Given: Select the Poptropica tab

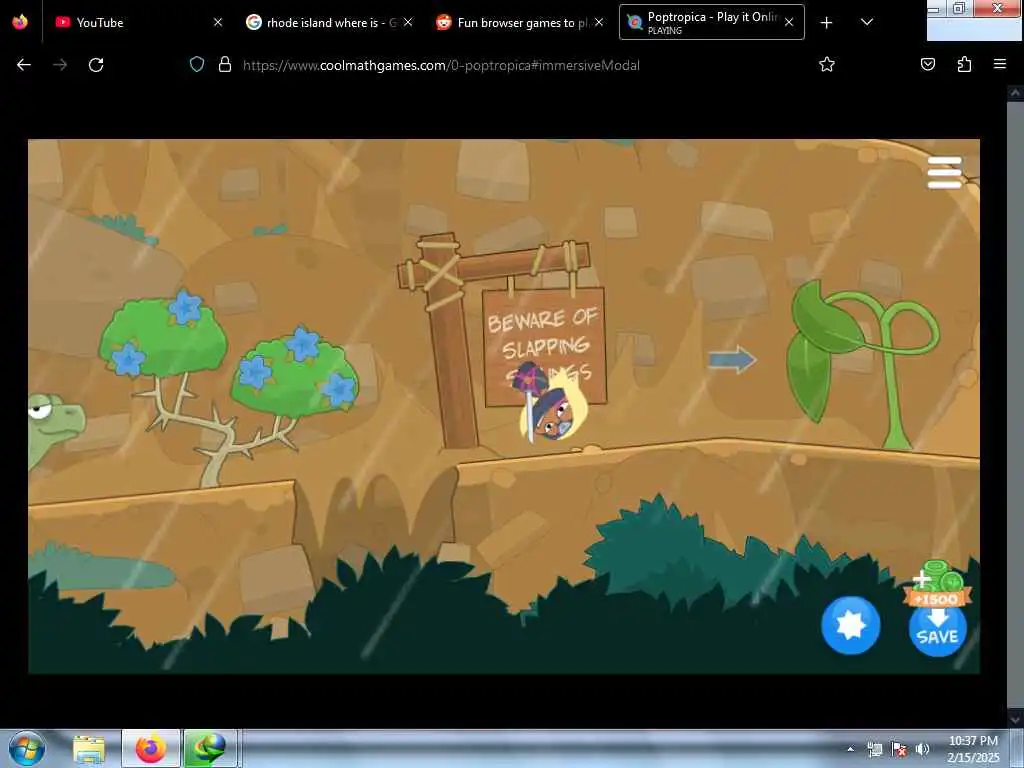Looking at the screenshot, I should (711, 22).
